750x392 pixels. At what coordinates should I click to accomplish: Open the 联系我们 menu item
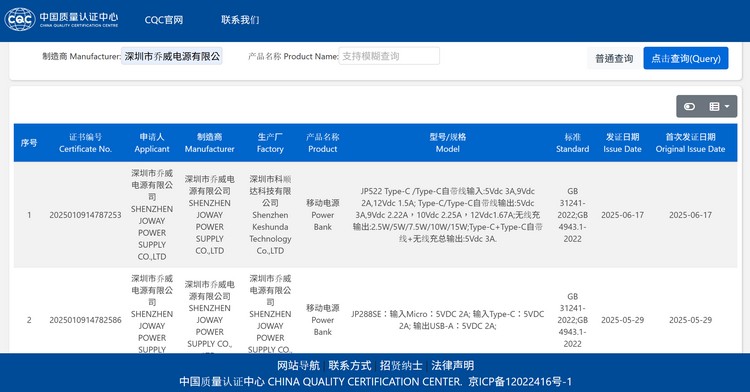pos(240,20)
